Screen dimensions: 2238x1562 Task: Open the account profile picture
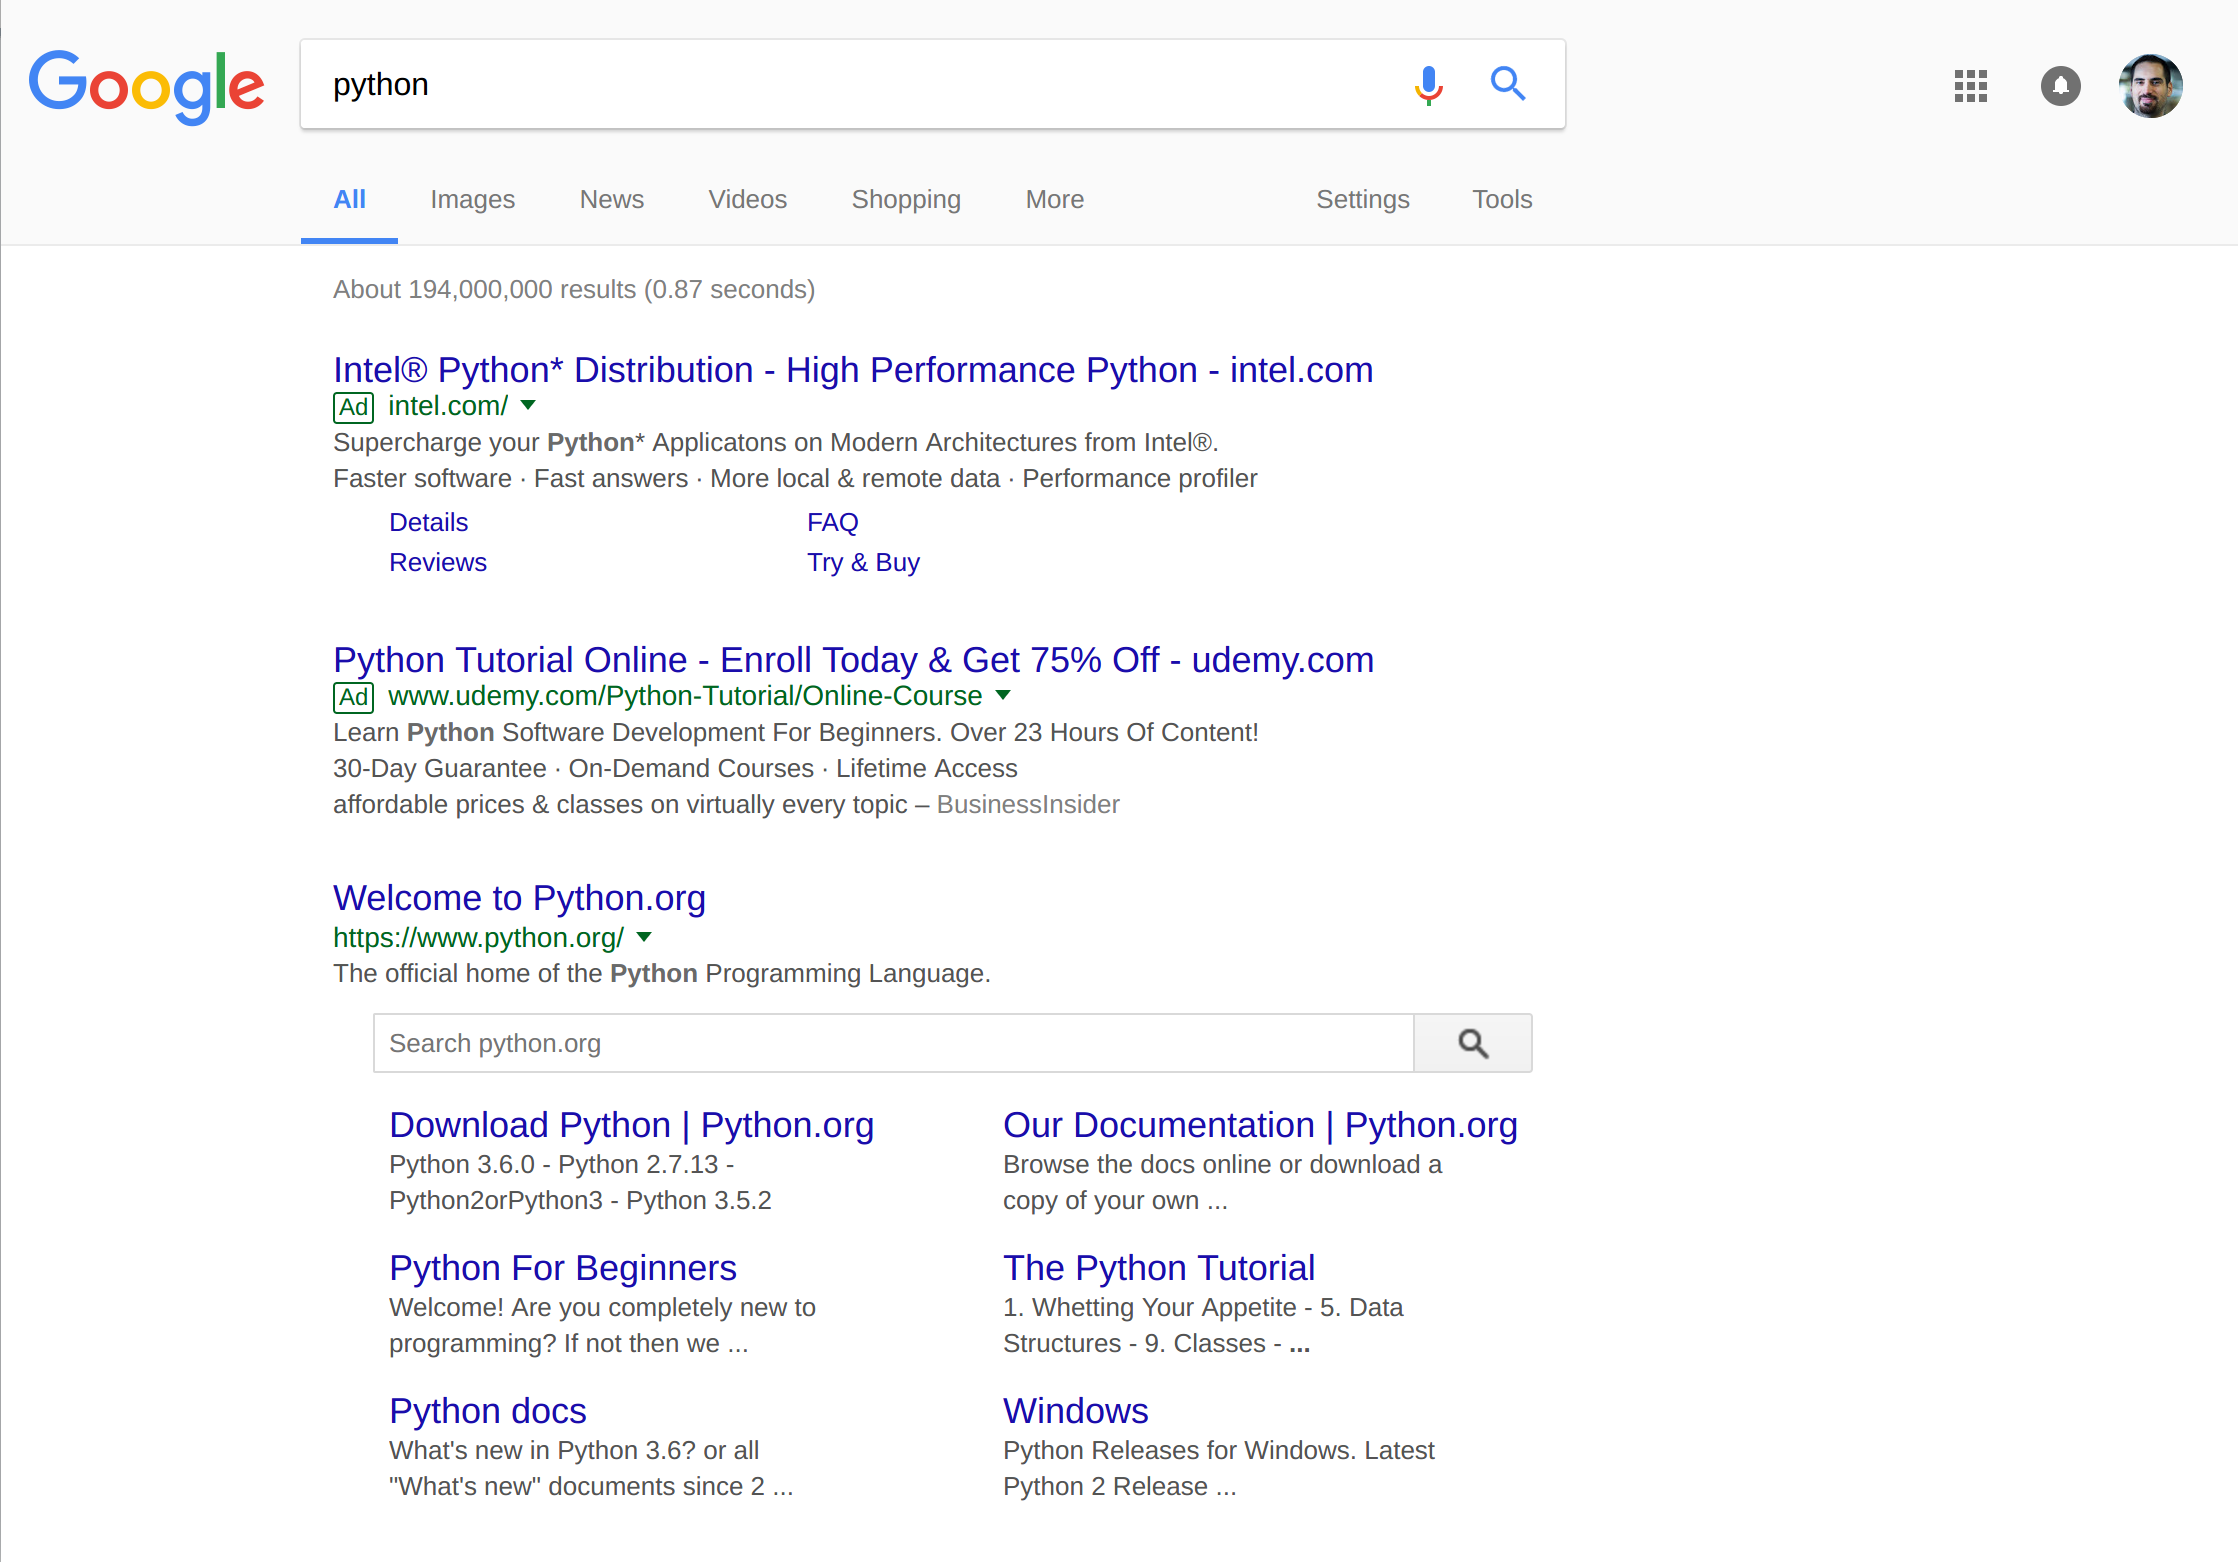[x=2150, y=86]
